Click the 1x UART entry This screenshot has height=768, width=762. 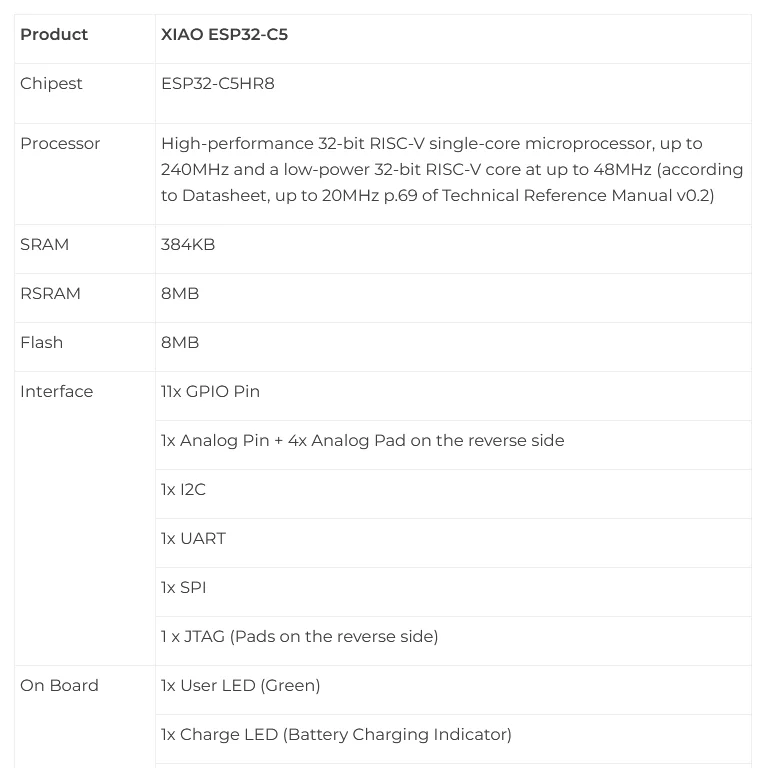[x=193, y=538]
